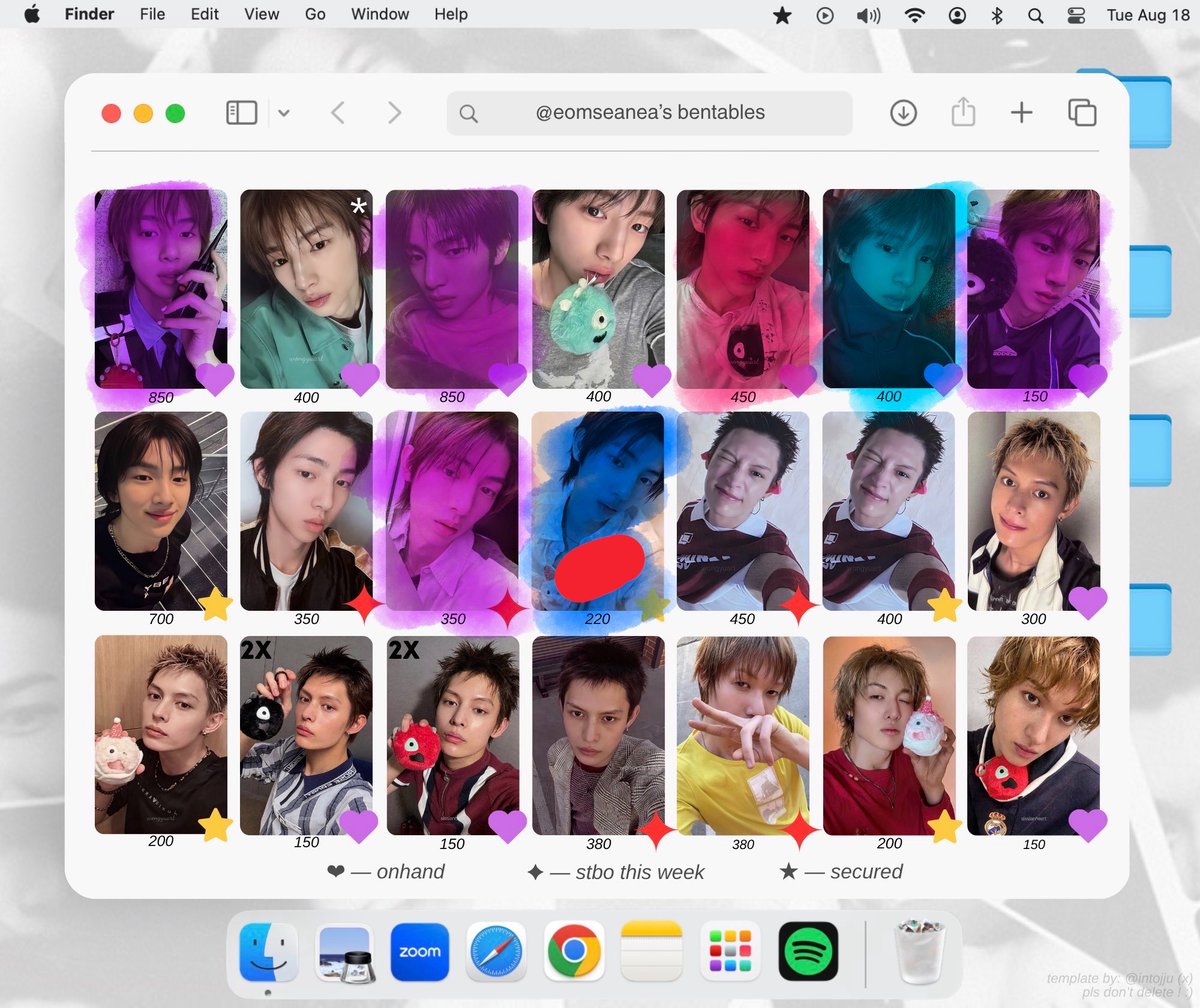Click the share icon in the toolbar
The image size is (1200, 1008).
click(963, 112)
